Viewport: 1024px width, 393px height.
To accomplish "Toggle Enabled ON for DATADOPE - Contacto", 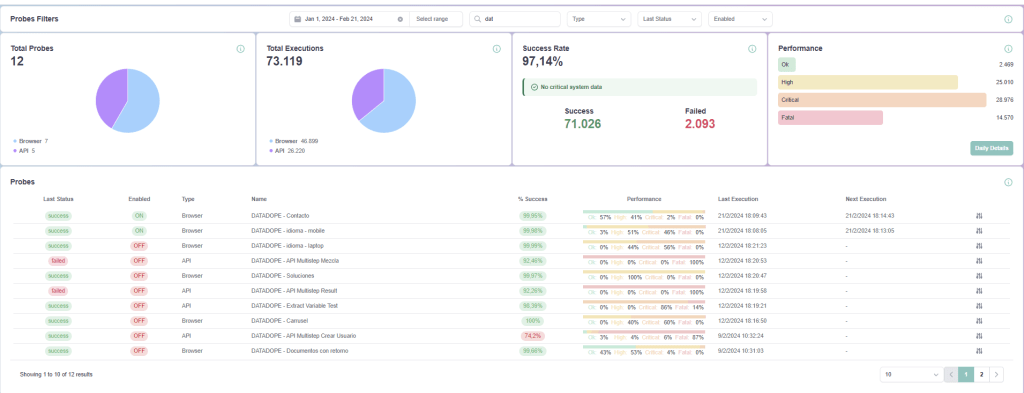I will pyautogui.click(x=138, y=215).
